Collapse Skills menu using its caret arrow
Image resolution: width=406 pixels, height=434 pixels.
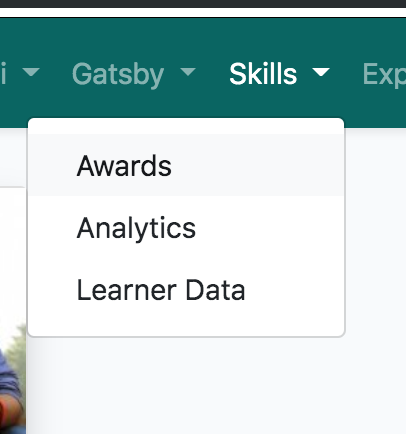point(321,72)
